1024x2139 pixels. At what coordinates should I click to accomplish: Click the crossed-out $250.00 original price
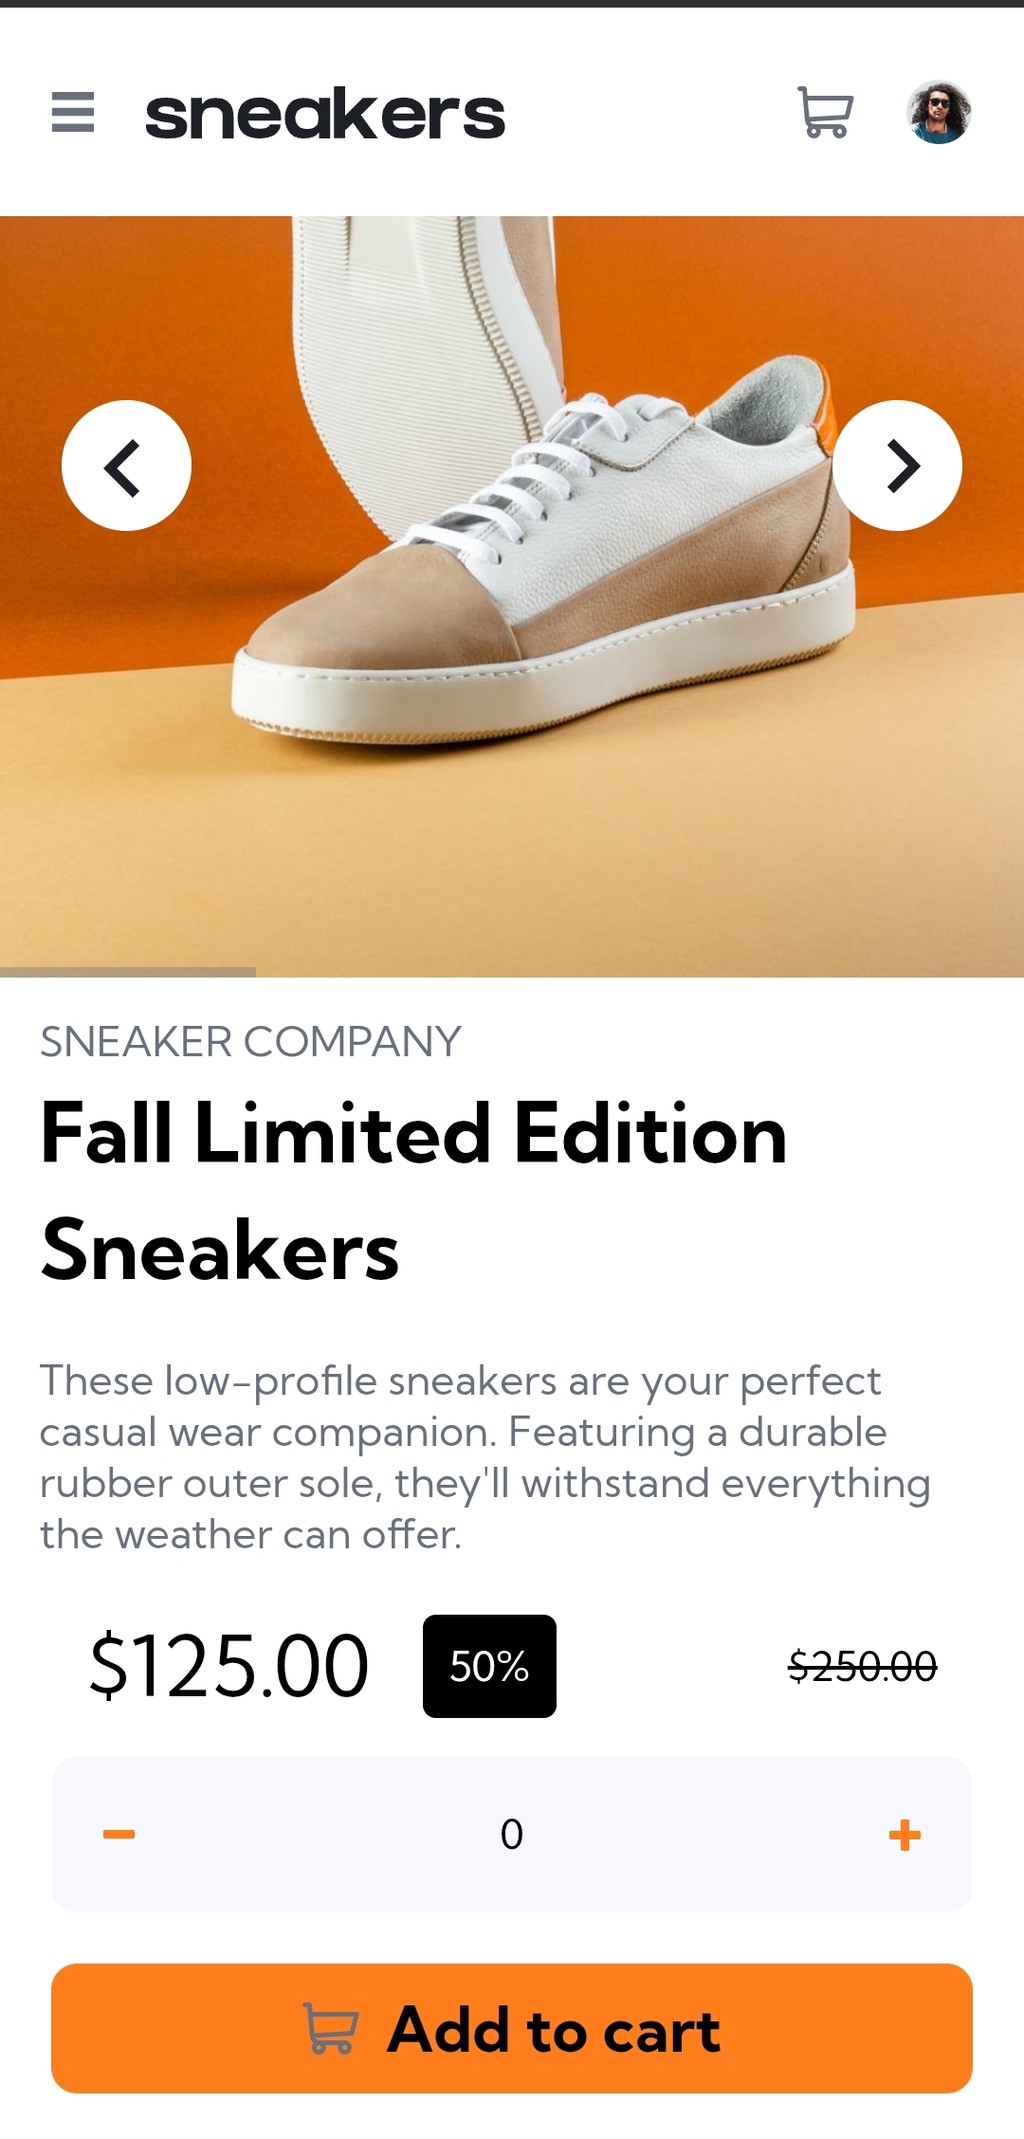point(862,1666)
